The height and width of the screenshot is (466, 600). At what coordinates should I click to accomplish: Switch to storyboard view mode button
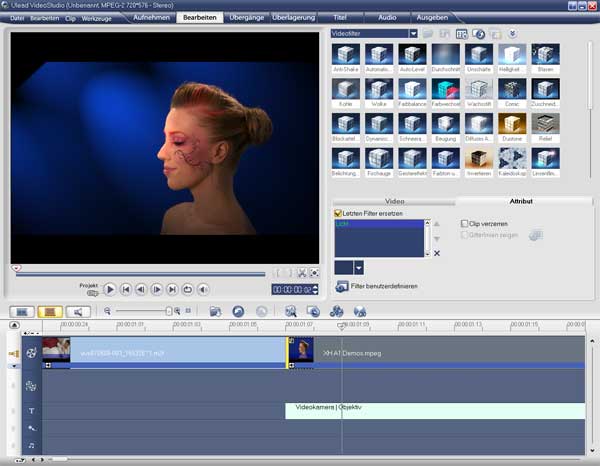coord(22,312)
